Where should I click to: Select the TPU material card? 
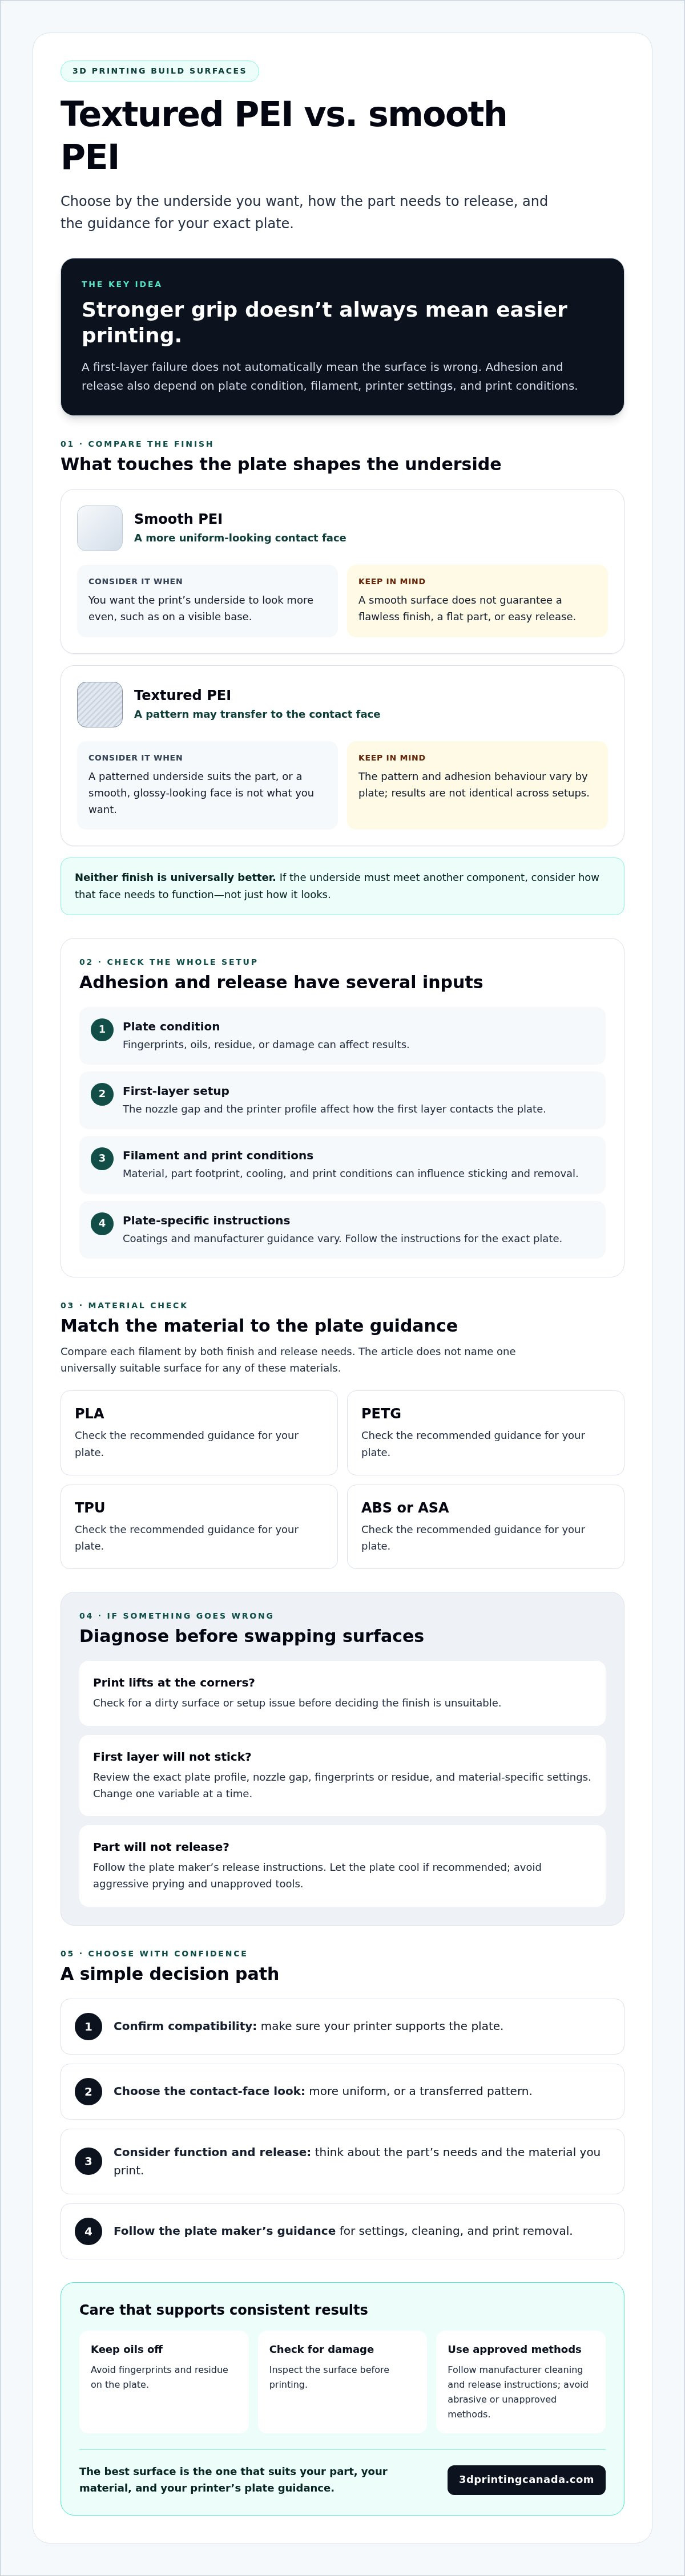(199, 1526)
